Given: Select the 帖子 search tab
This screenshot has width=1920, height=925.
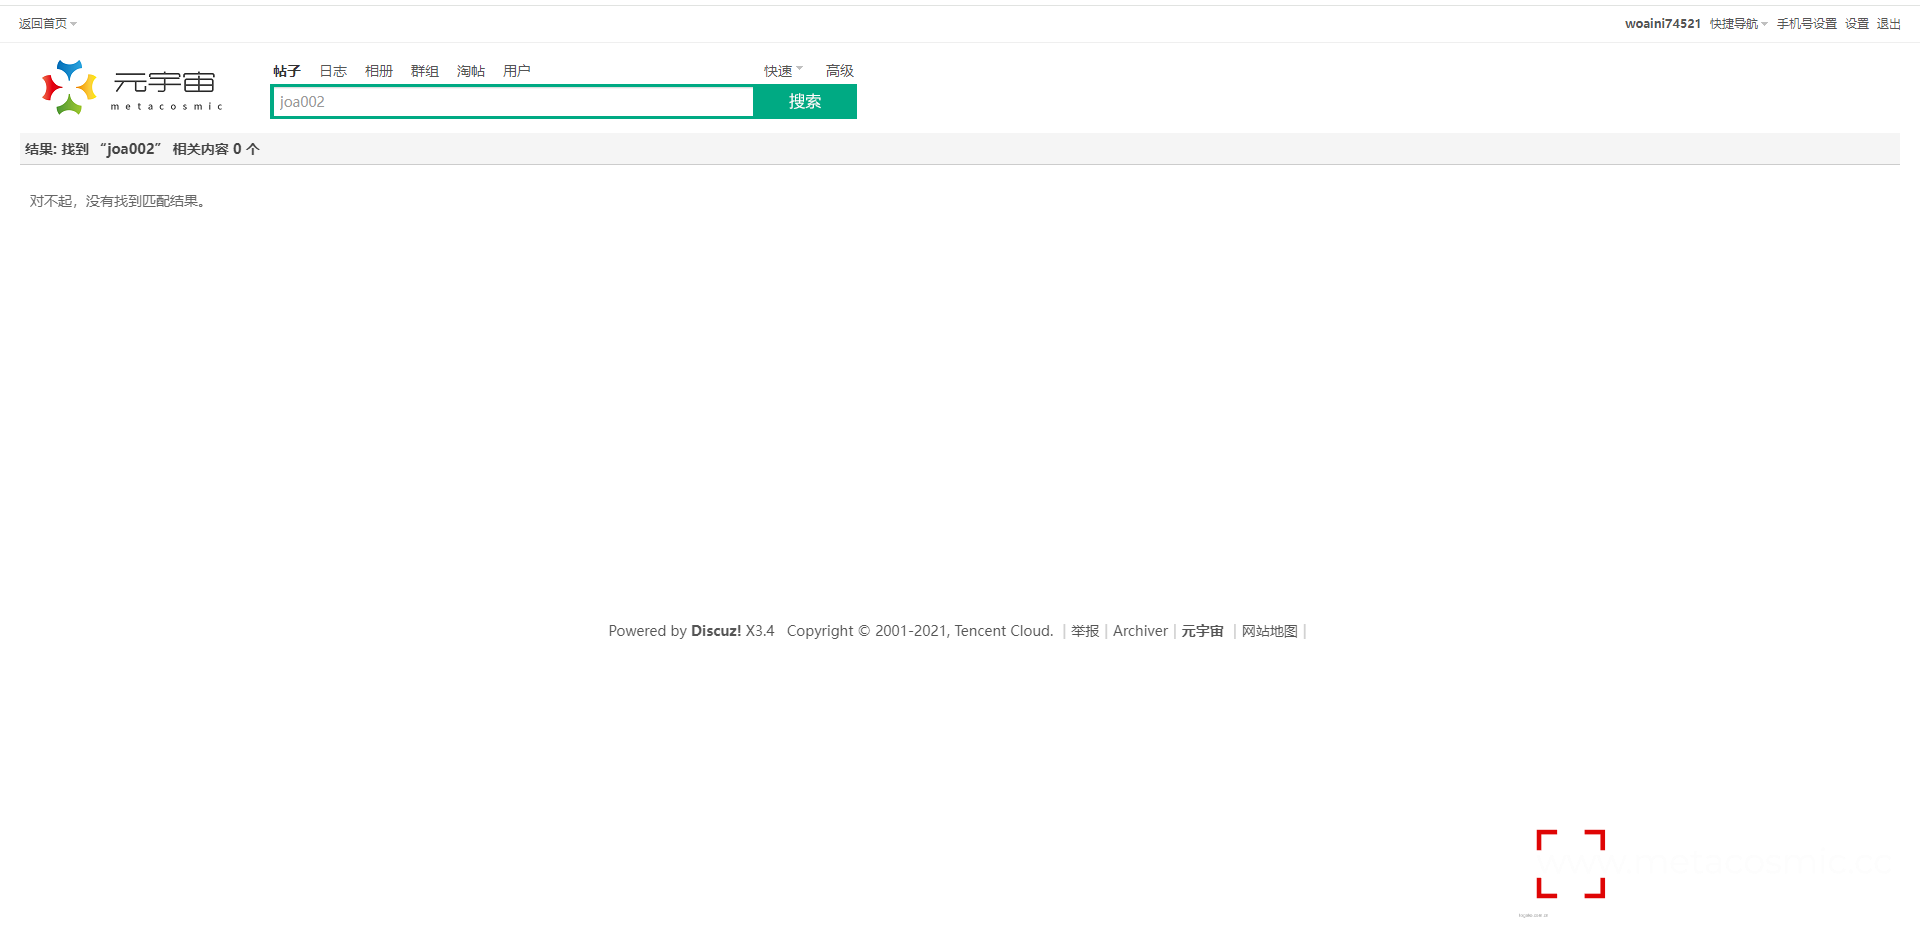Looking at the screenshot, I should 287,71.
